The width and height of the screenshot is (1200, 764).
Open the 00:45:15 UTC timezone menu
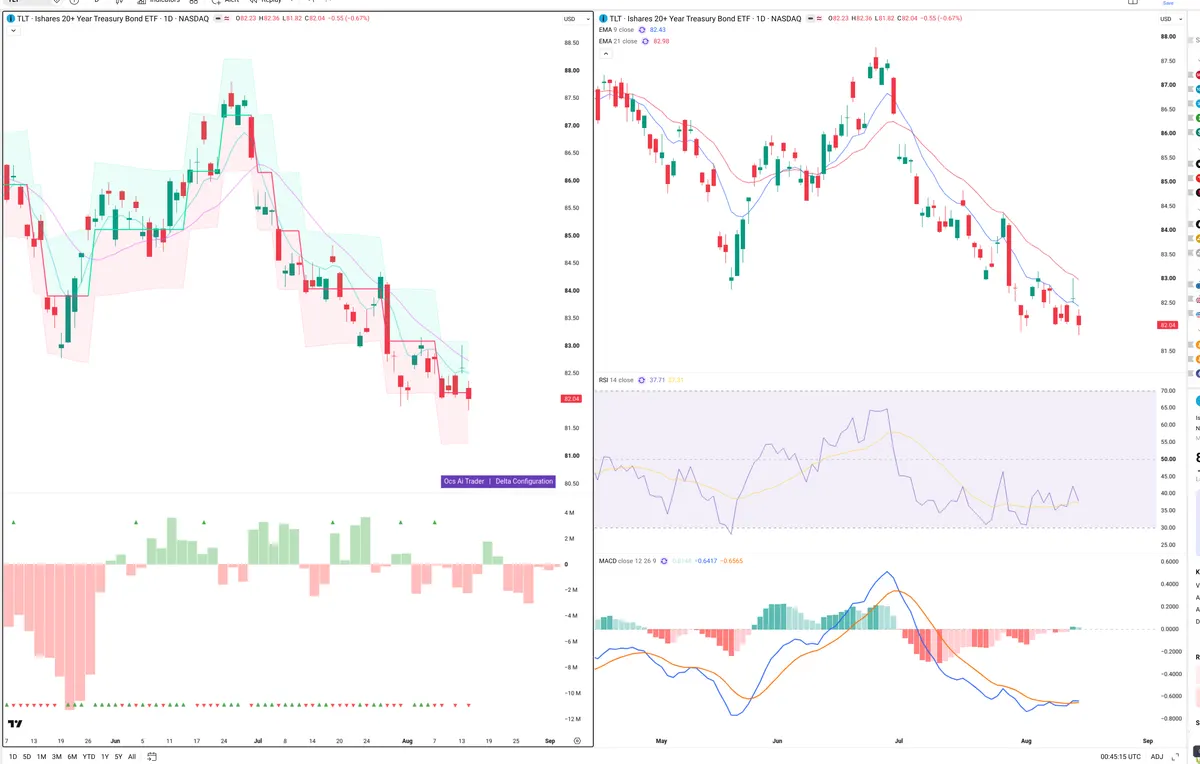point(1120,757)
